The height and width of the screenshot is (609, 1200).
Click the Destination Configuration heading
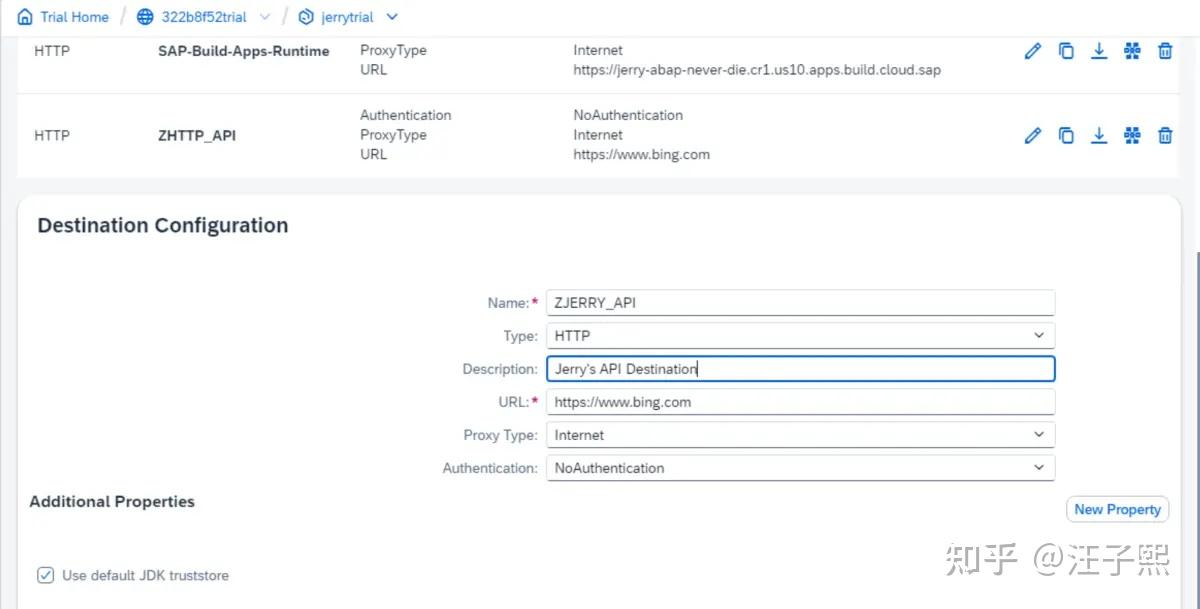tap(163, 226)
